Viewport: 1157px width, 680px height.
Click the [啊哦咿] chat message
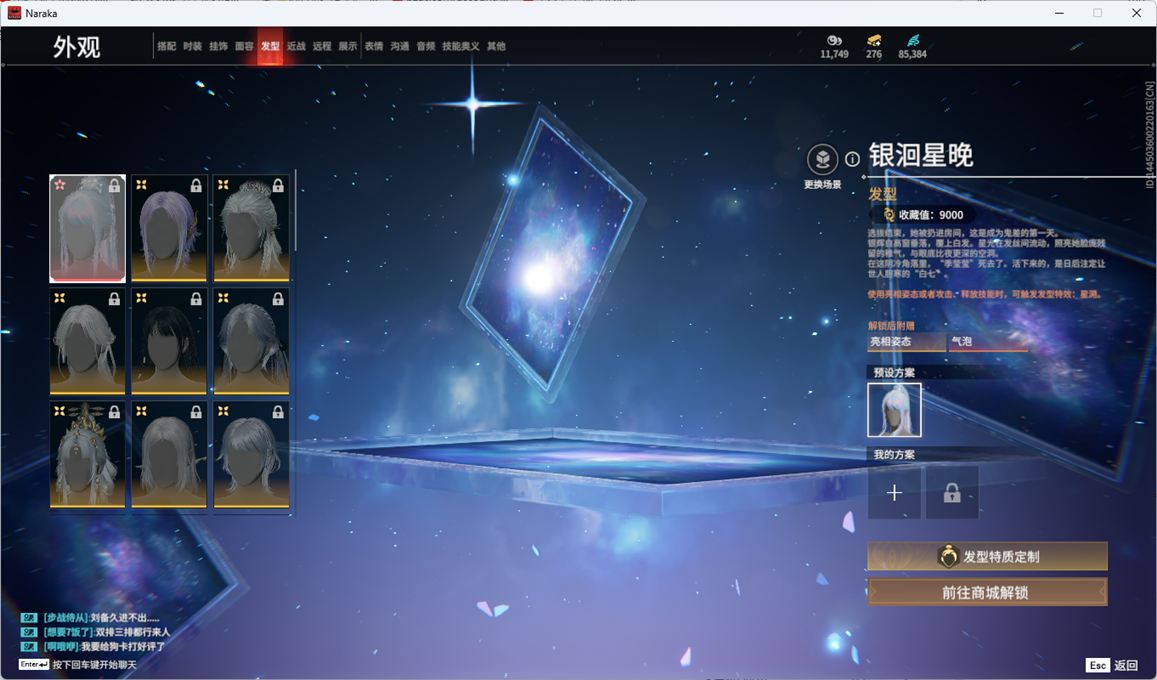[x=94, y=647]
